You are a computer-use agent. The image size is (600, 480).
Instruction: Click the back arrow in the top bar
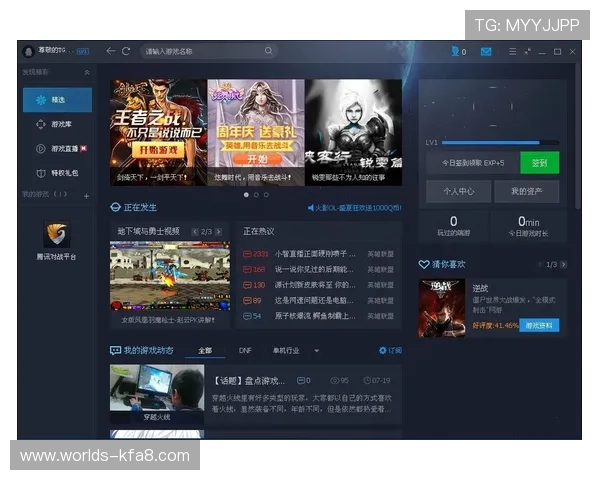(111, 51)
